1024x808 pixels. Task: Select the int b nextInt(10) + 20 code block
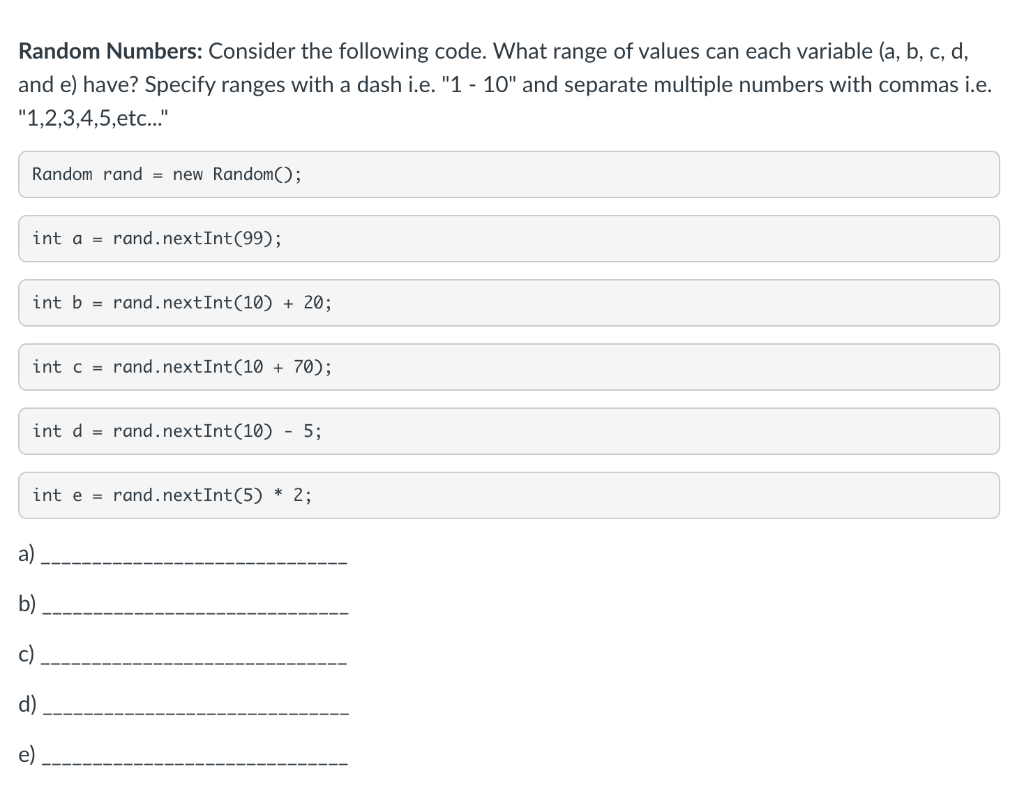509,302
